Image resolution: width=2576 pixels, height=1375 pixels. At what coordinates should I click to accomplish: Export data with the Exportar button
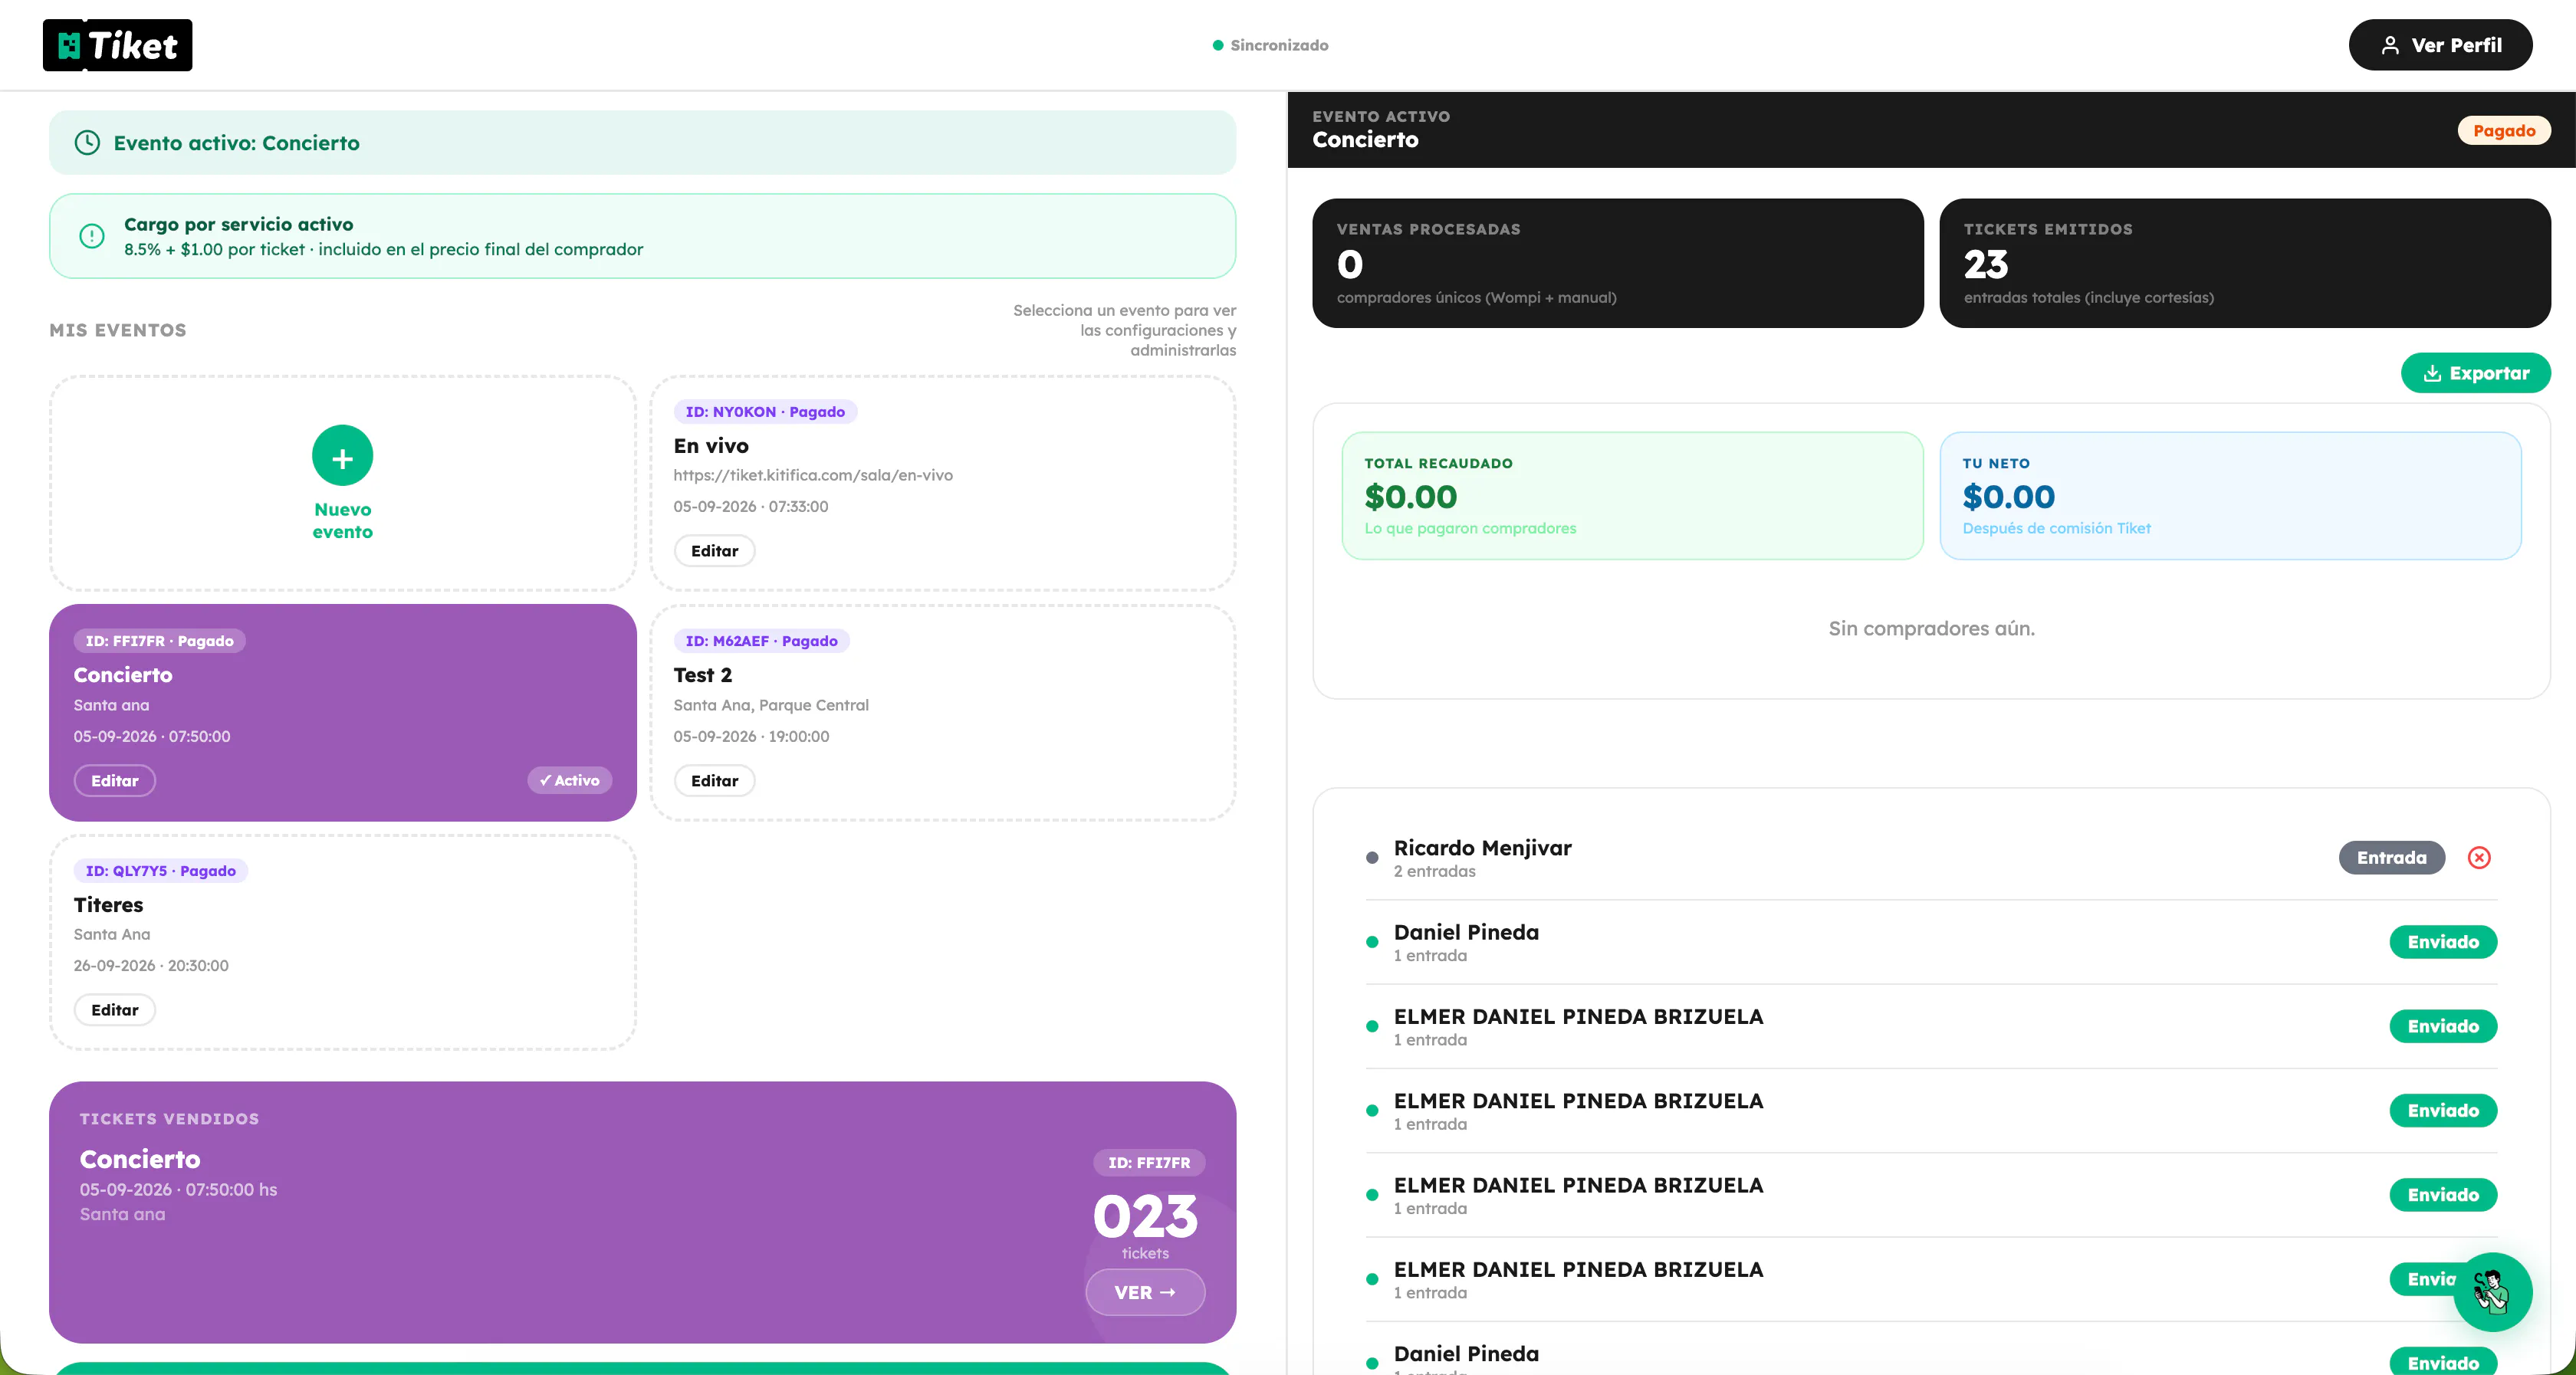pyautogui.click(x=2476, y=373)
